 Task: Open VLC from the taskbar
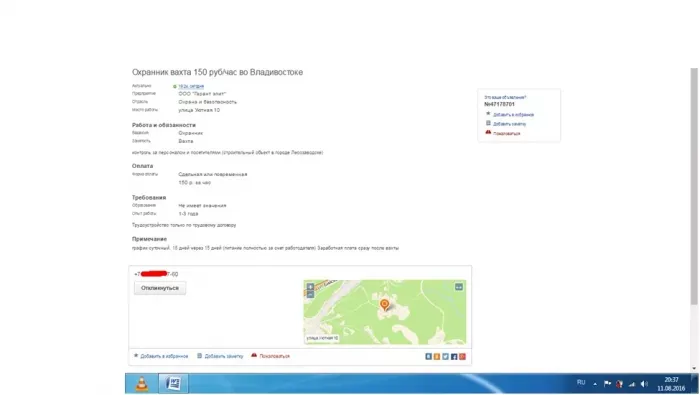(x=142, y=384)
